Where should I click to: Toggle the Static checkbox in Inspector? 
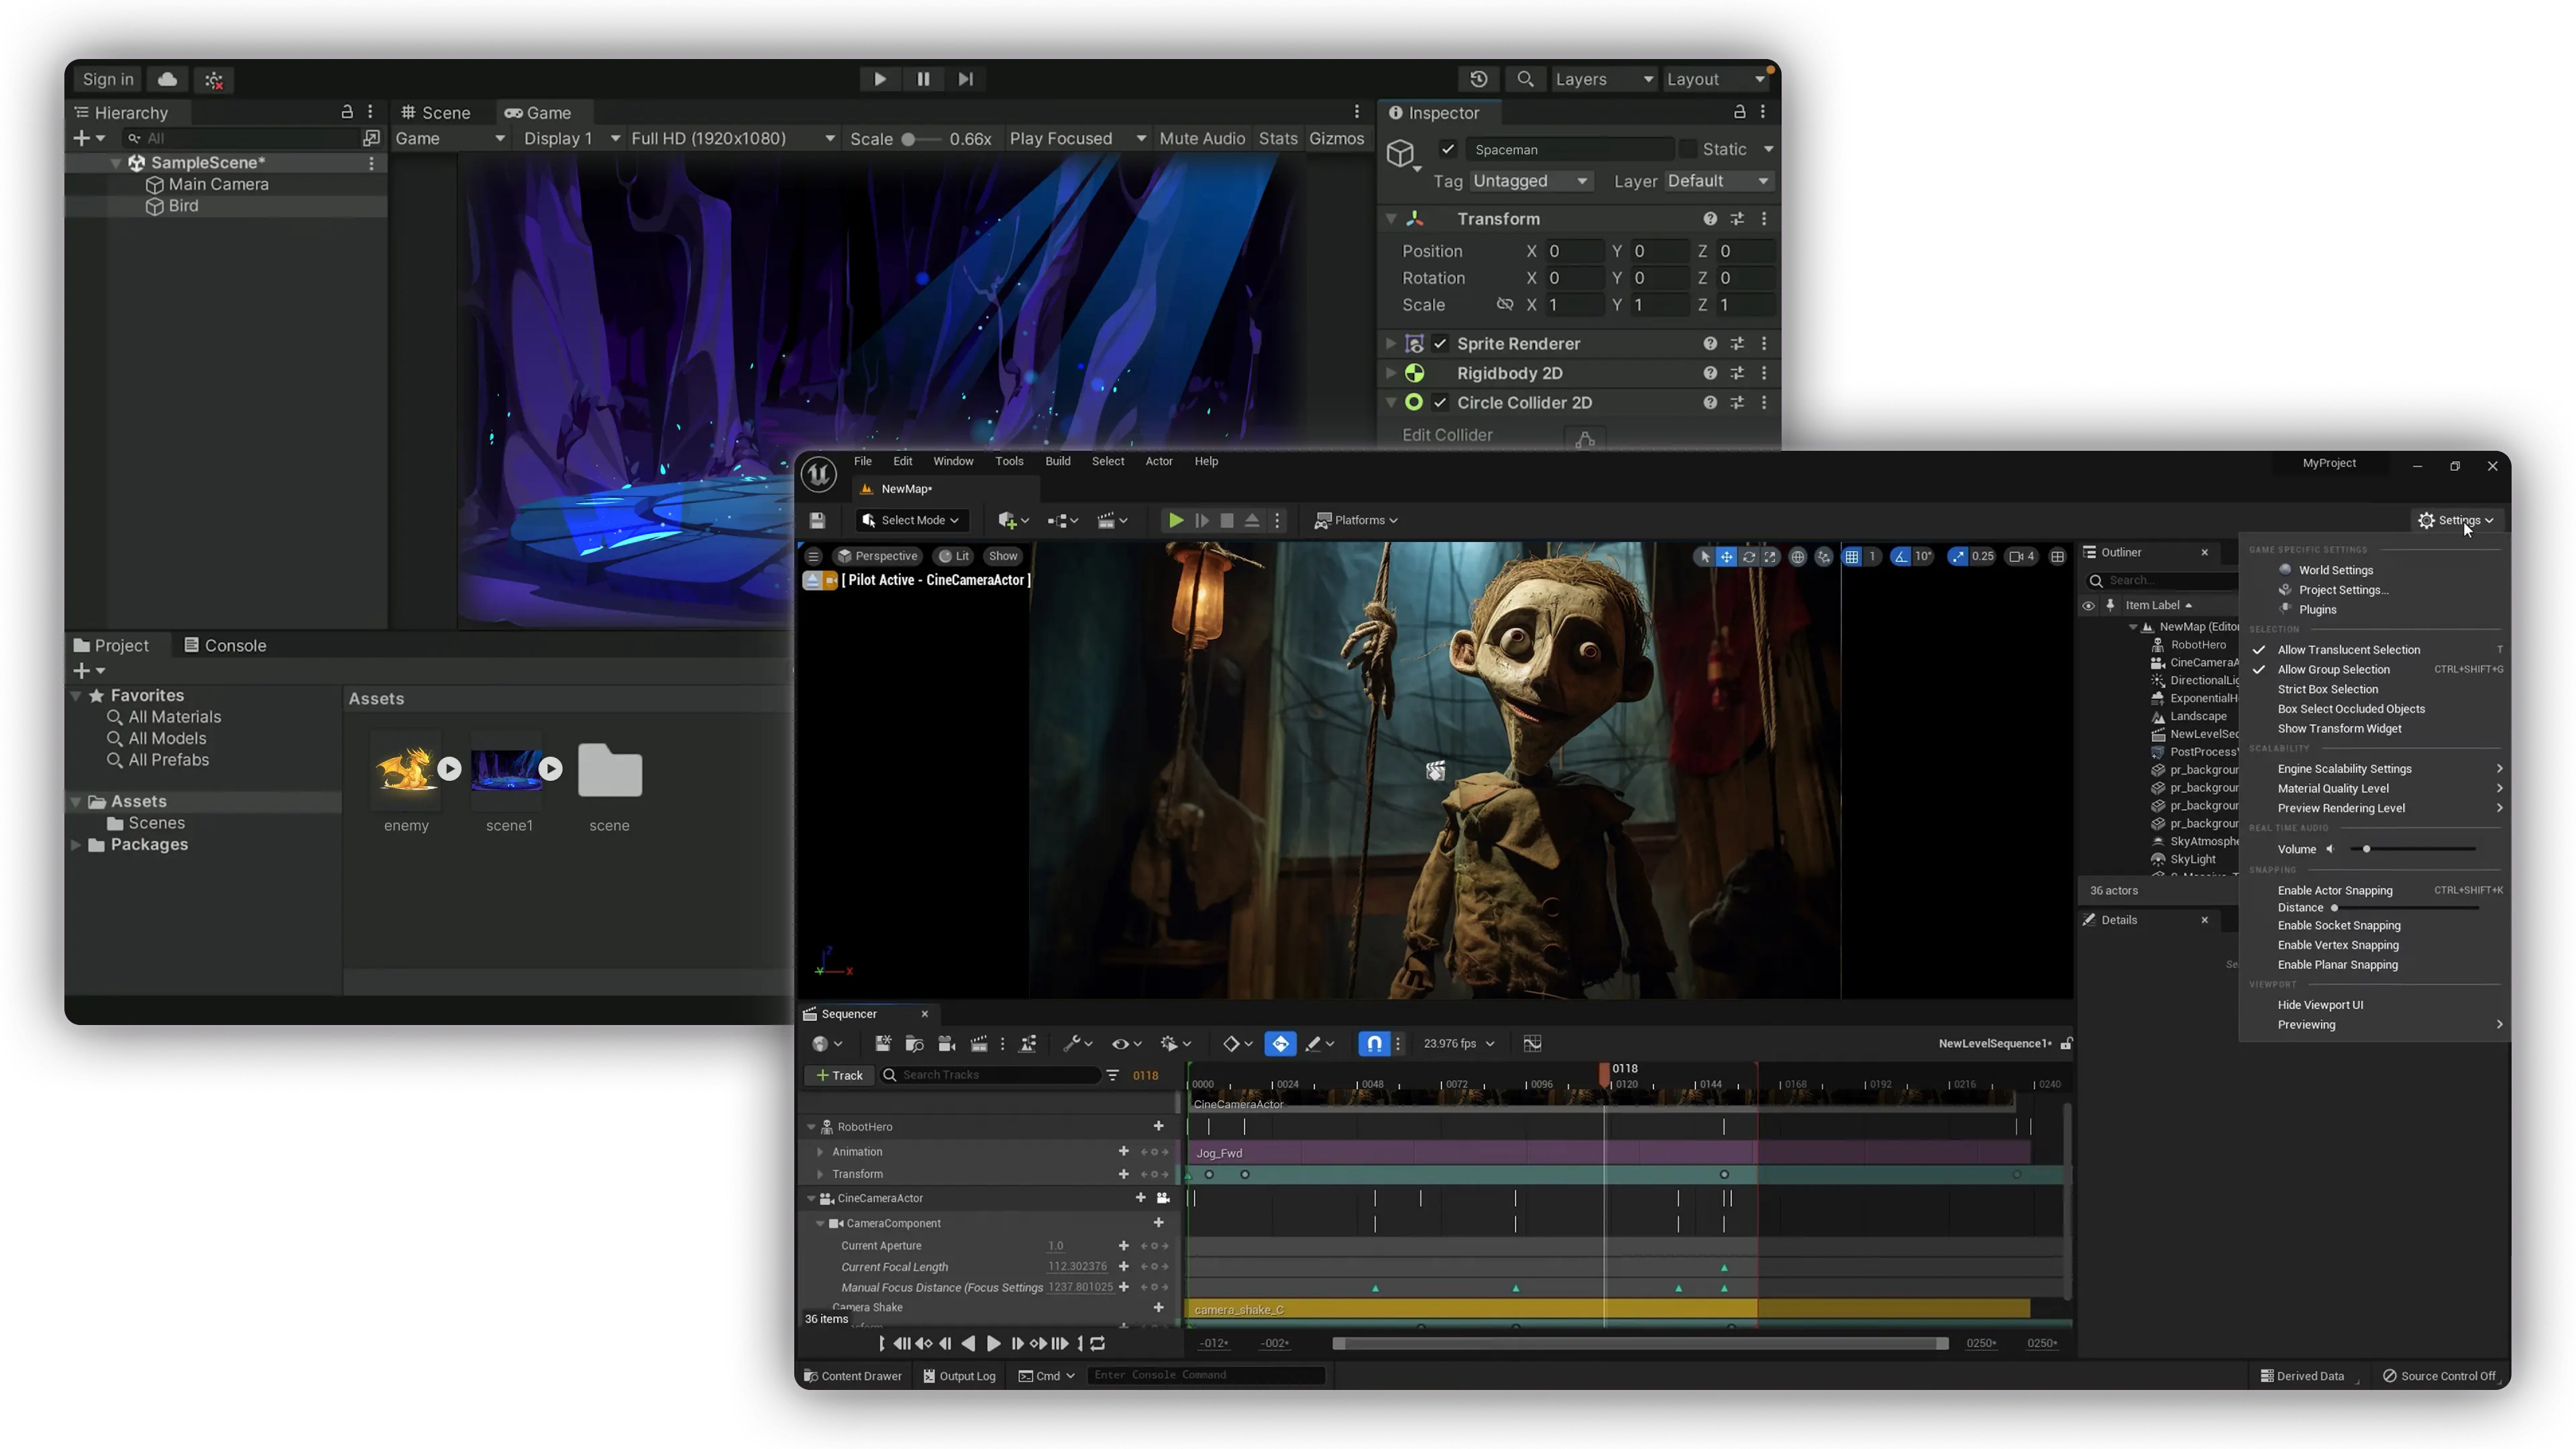1688,149
